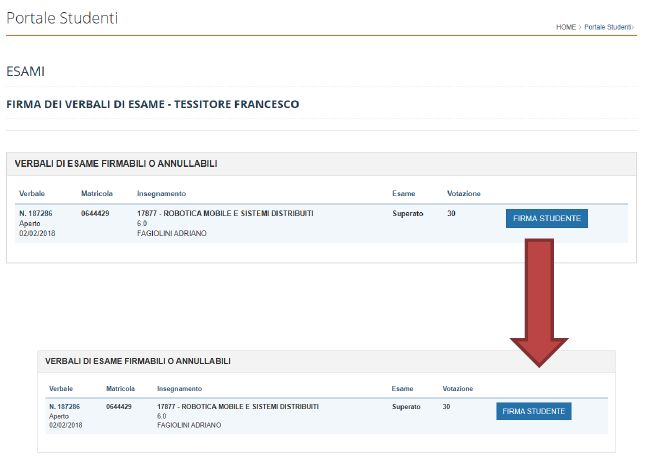Click the Matricola column header in first table
Screen dimensions: 671x462
pyautogui.click(x=97, y=193)
